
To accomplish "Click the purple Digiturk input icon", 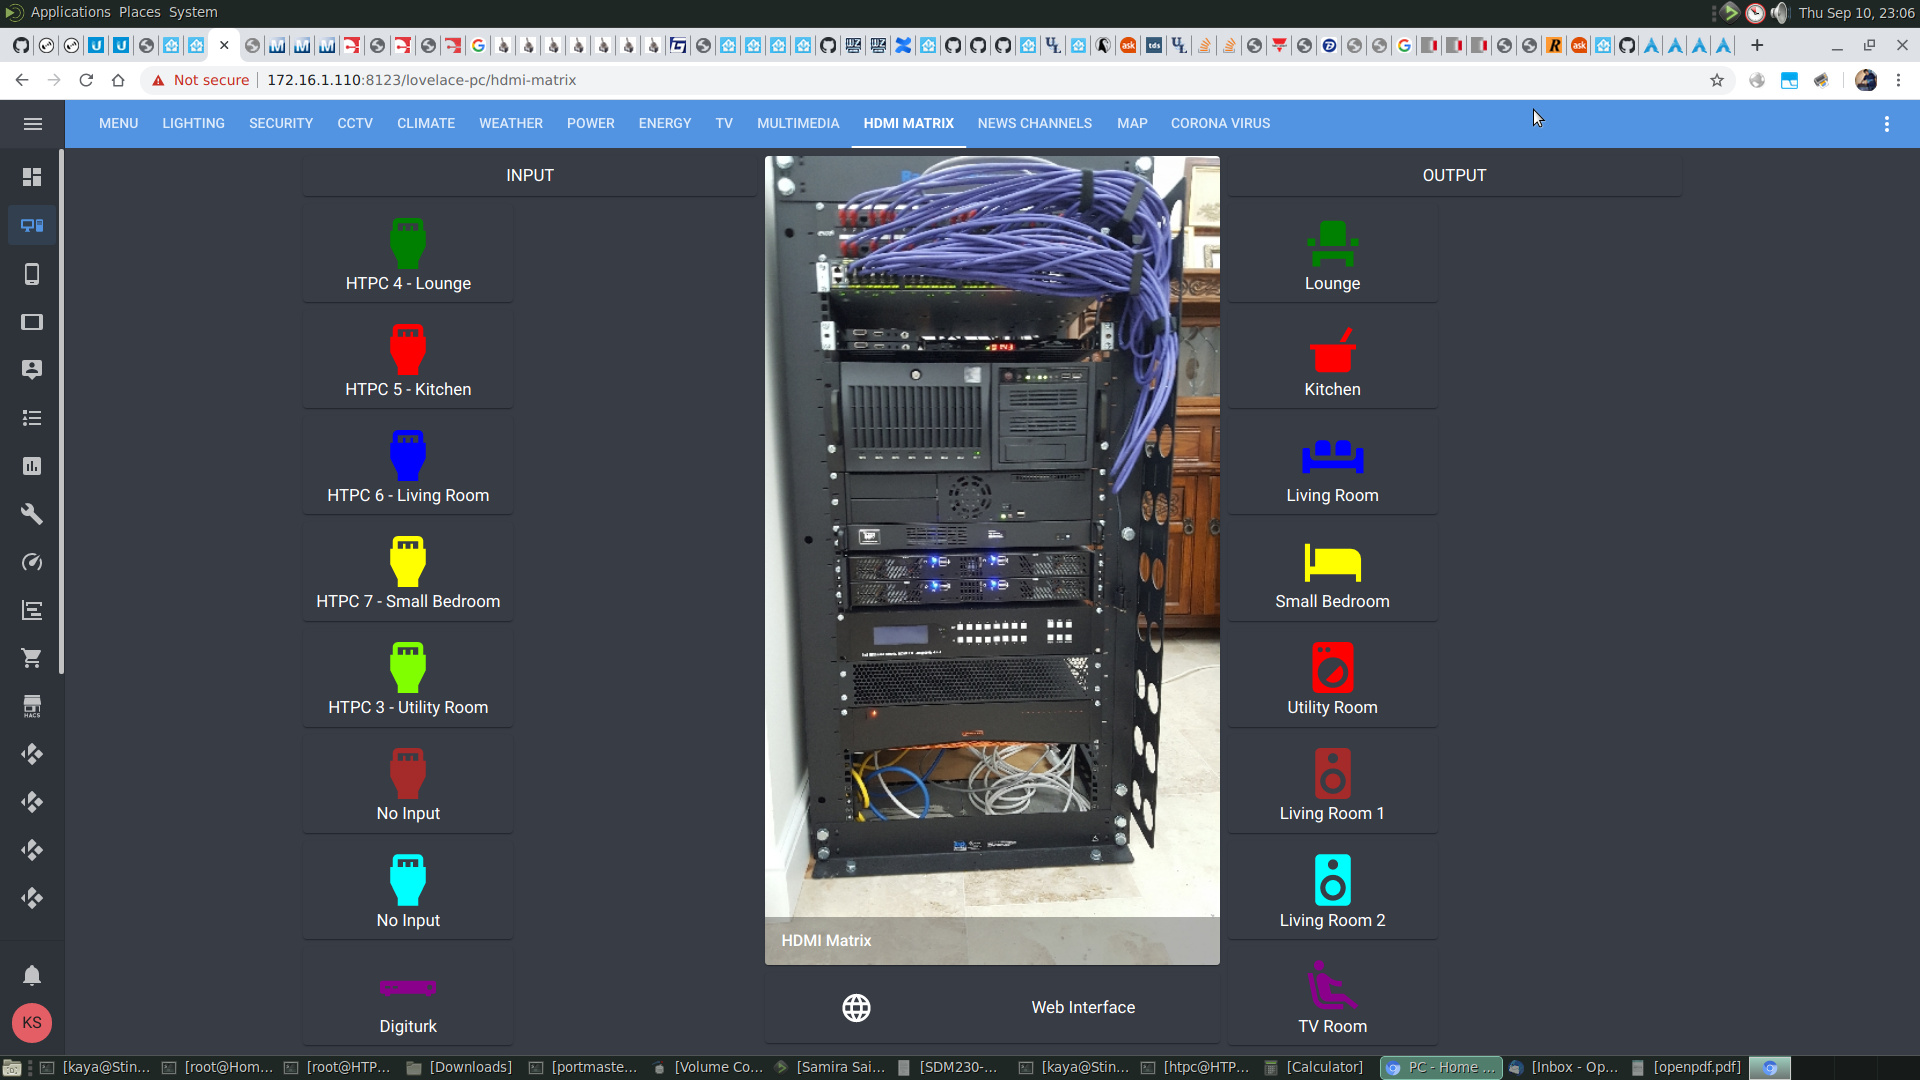I will [407, 987].
